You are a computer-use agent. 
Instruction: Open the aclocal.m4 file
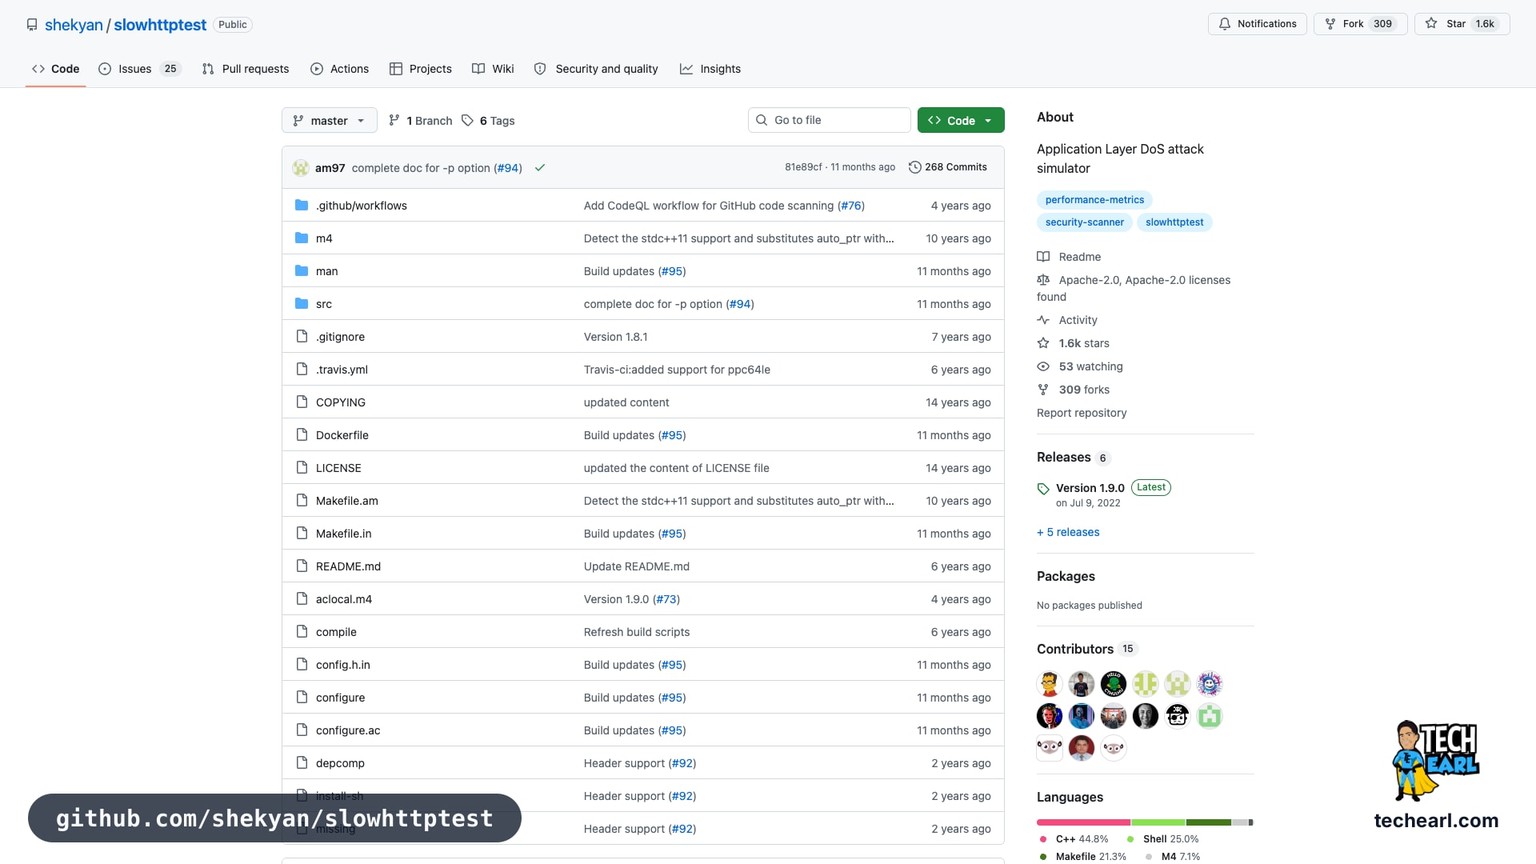pyautogui.click(x=344, y=600)
